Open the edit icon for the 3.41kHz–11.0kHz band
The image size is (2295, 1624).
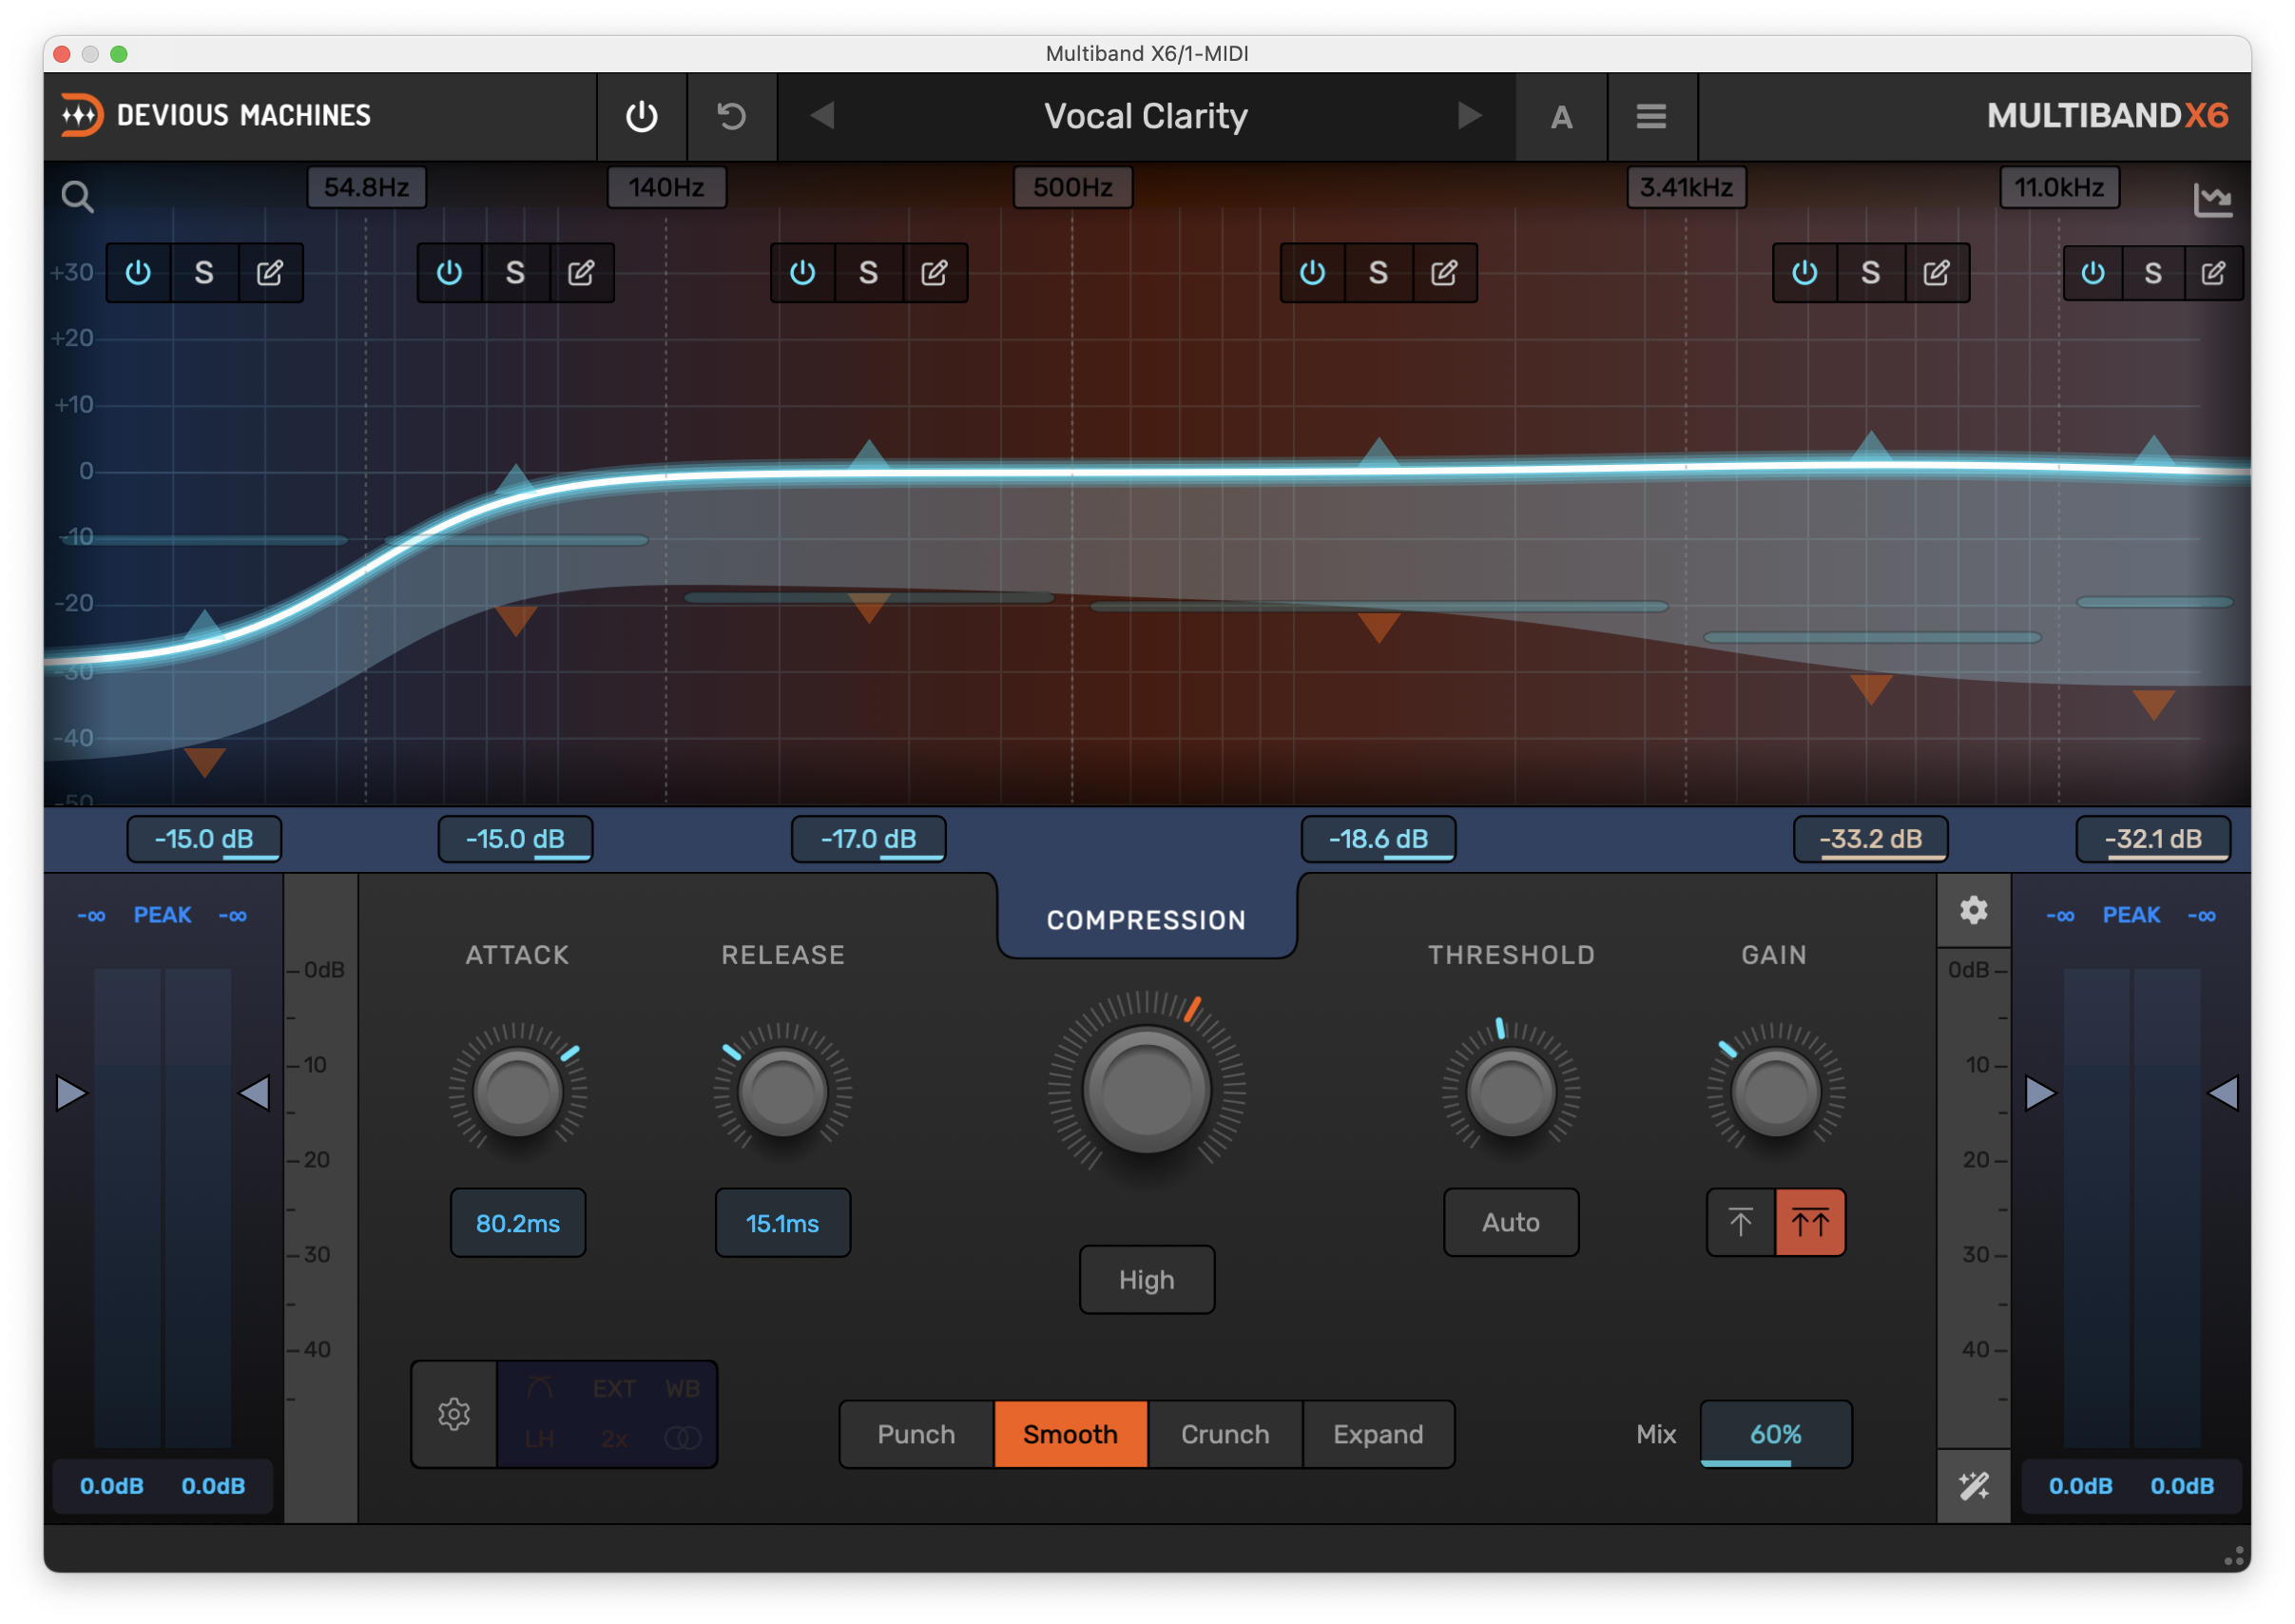[x=1936, y=273]
